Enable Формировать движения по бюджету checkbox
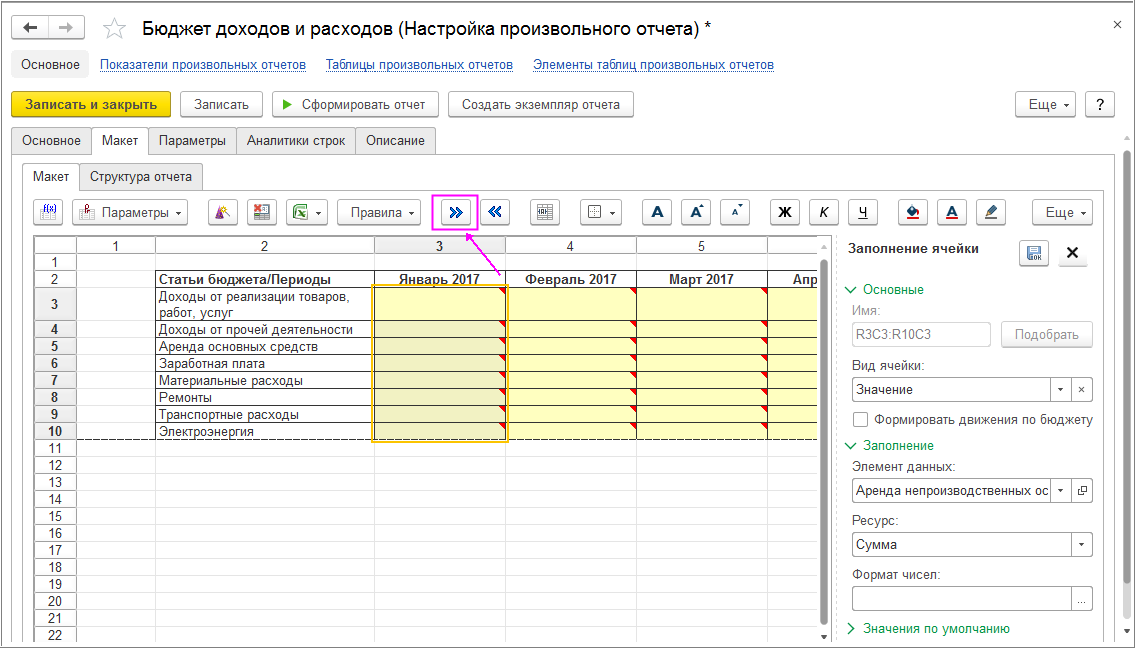1135x648 pixels. click(x=860, y=419)
